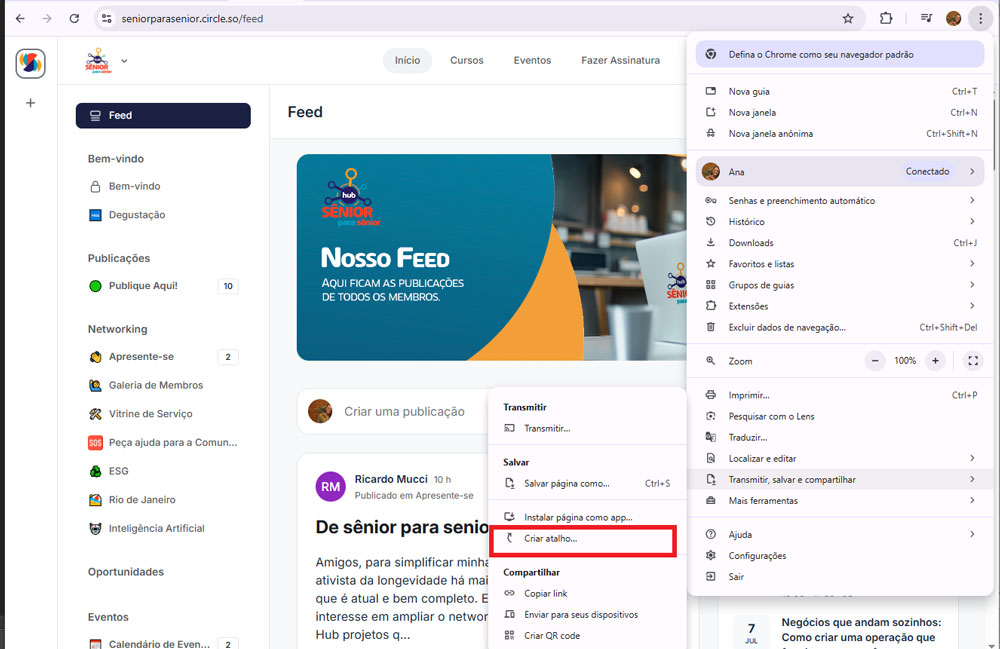The height and width of the screenshot is (649, 1000).
Task: Click the trash icon for Excluir dados
Action: (710, 327)
